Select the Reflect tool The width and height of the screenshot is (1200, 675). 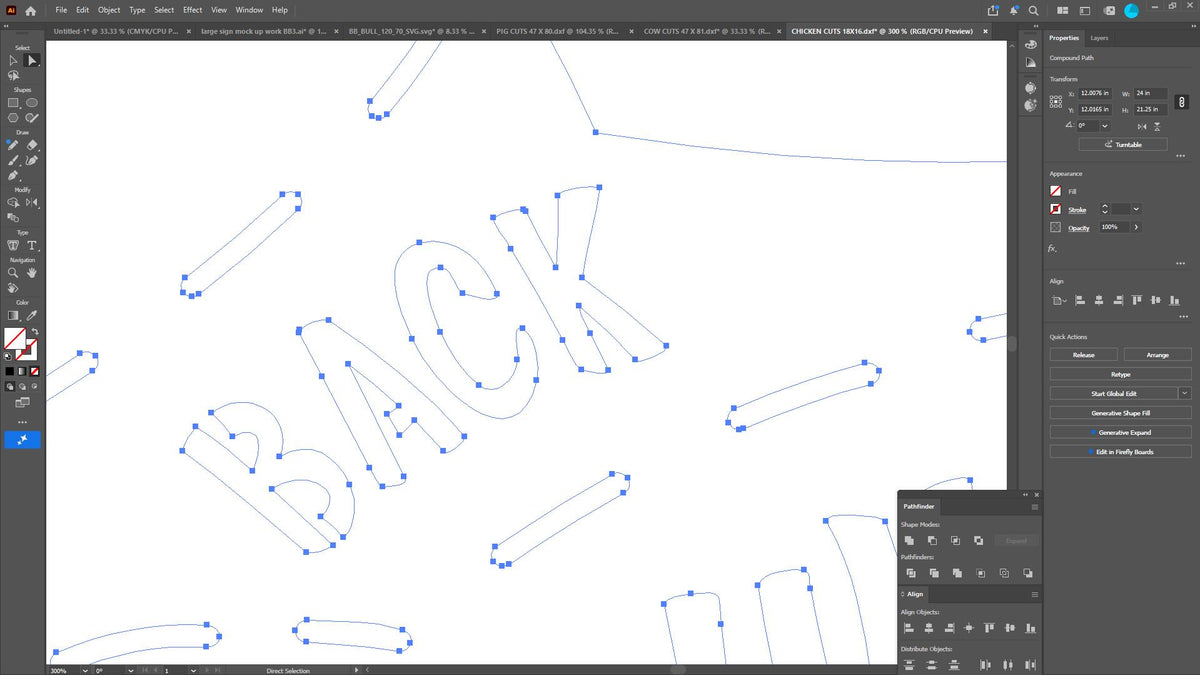pyautogui.click(x=32, y=202)
